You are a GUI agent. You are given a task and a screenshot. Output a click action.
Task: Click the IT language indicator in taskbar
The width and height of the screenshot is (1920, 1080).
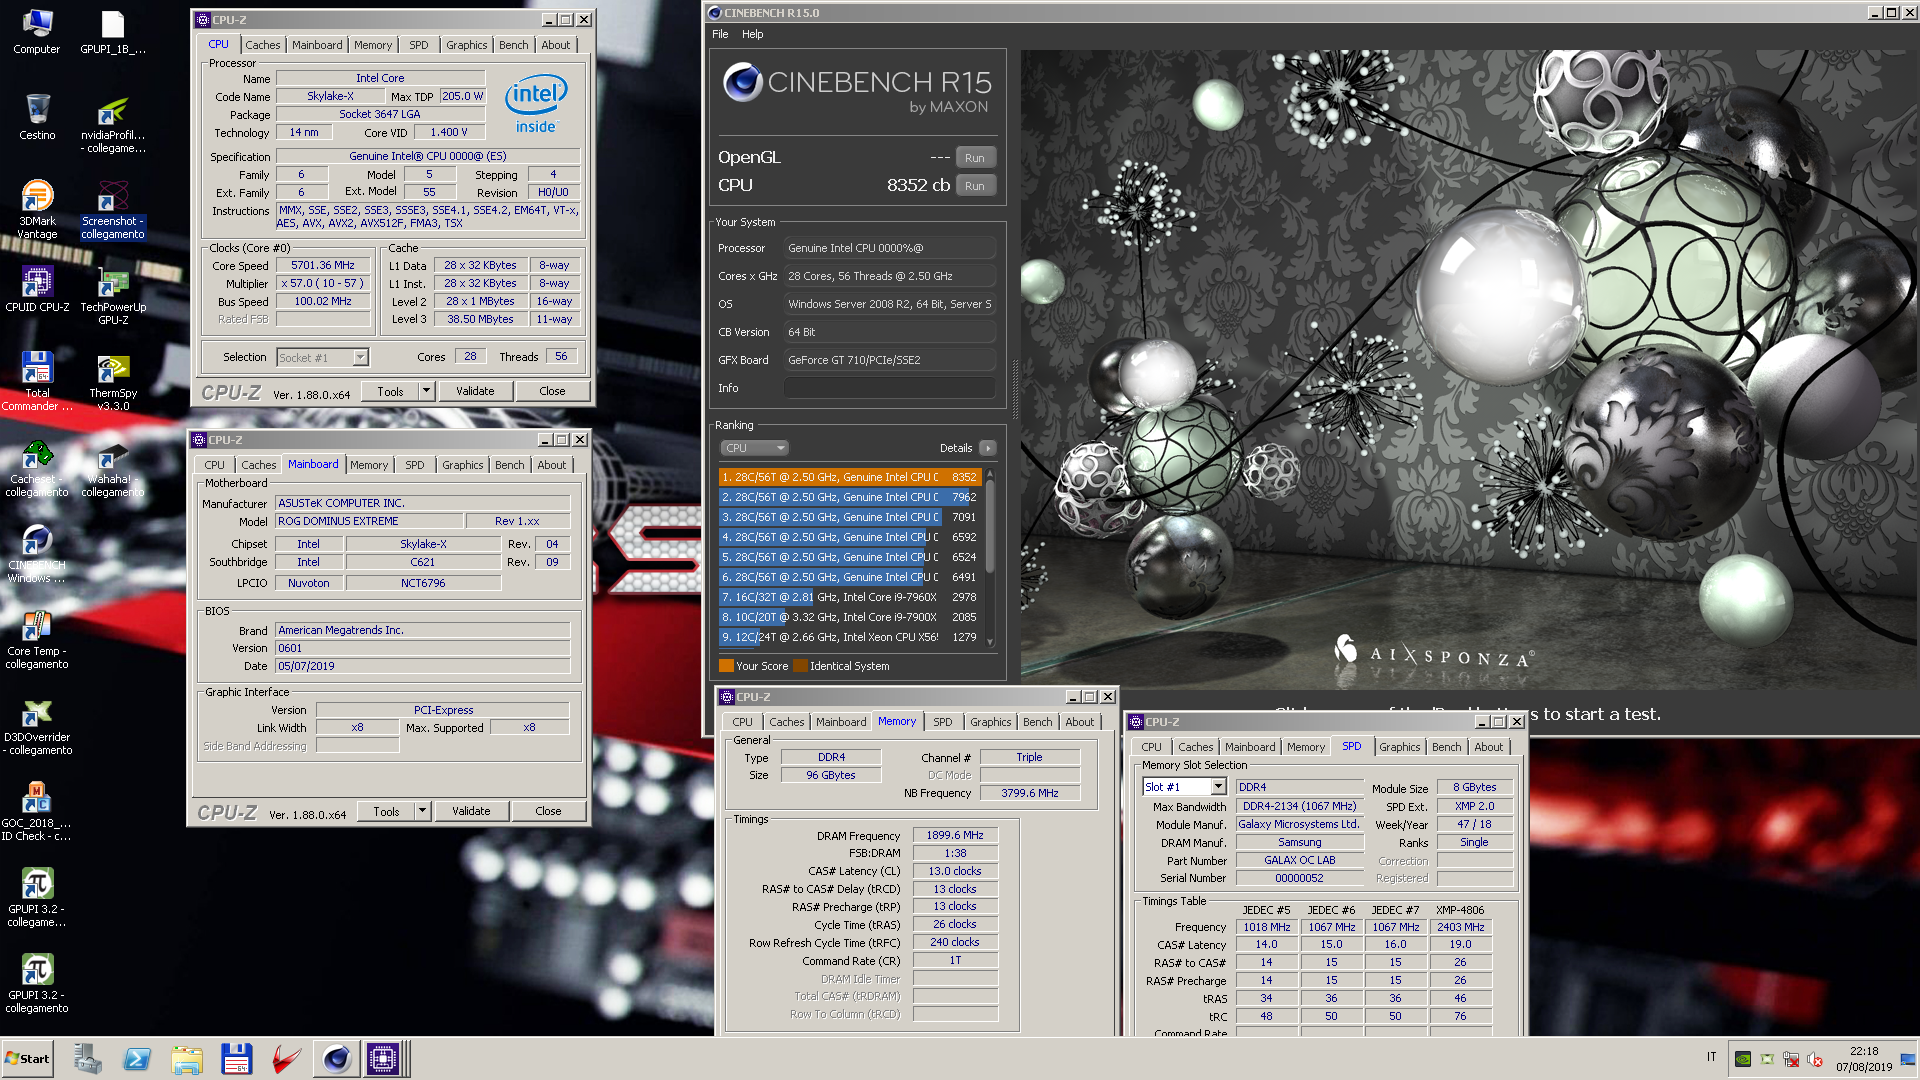coord(1711,1057)
